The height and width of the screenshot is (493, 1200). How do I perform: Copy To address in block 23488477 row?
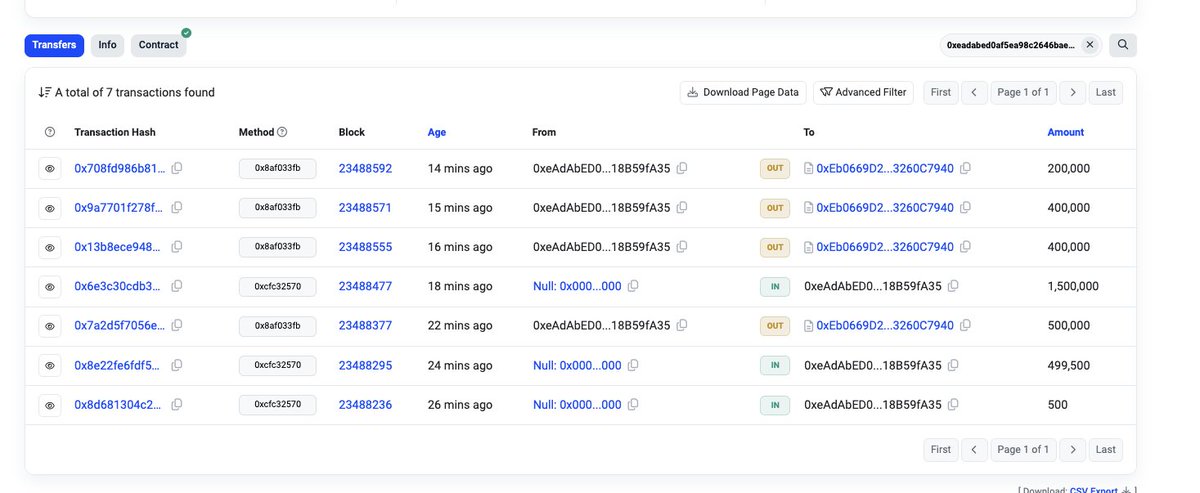point(953,286)
